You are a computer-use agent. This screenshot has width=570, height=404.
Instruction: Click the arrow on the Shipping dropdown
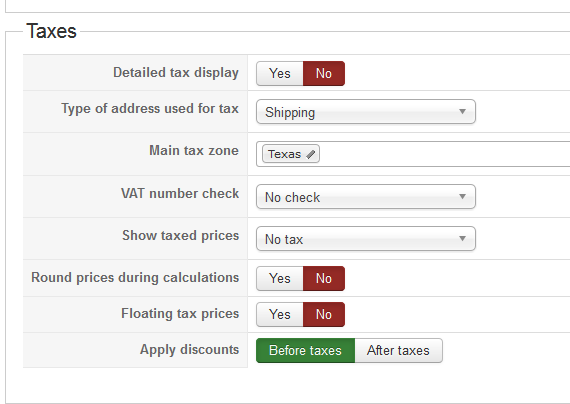coord(462,112)
